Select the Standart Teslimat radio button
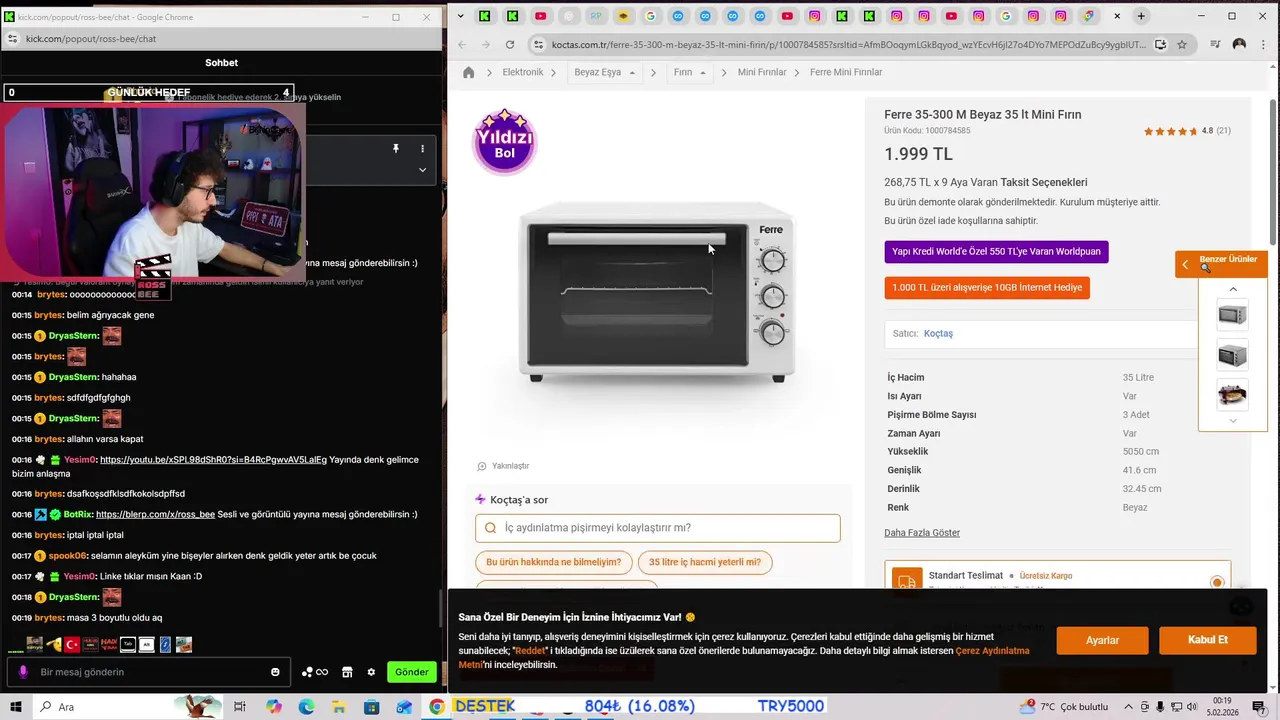 pyautogui.click(x=1217, y=582)
